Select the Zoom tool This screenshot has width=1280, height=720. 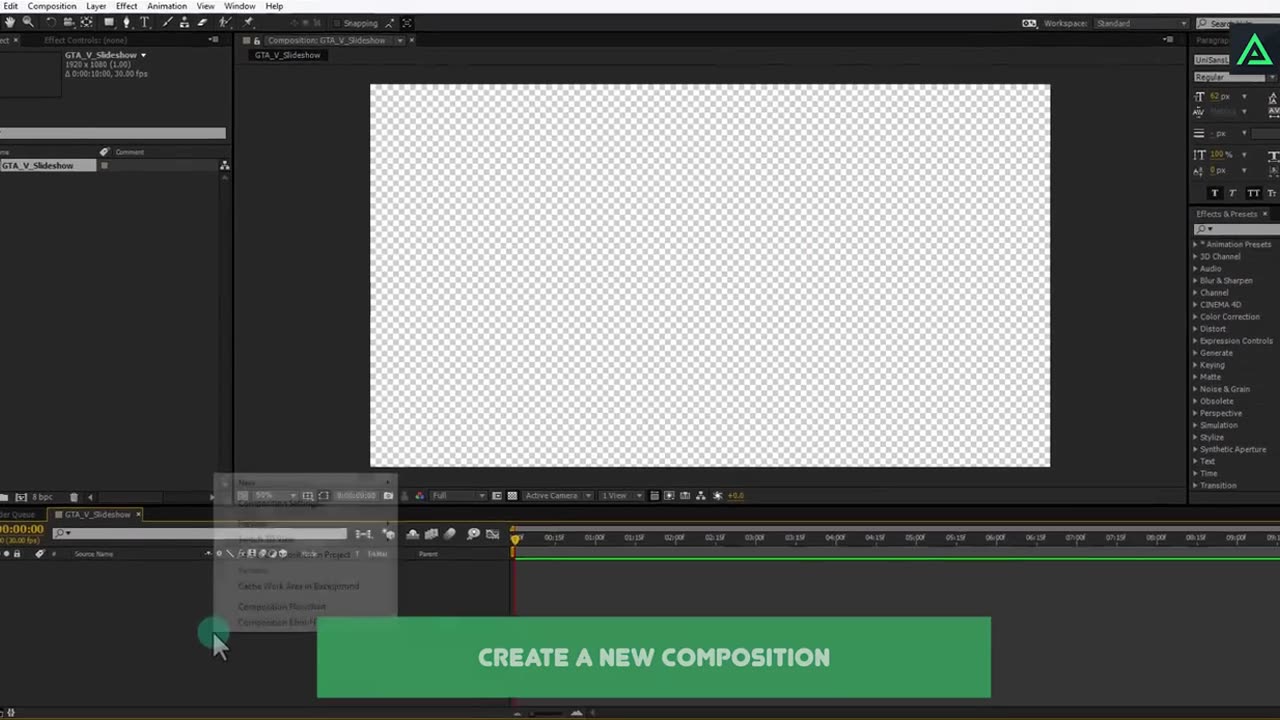(28, 22)
